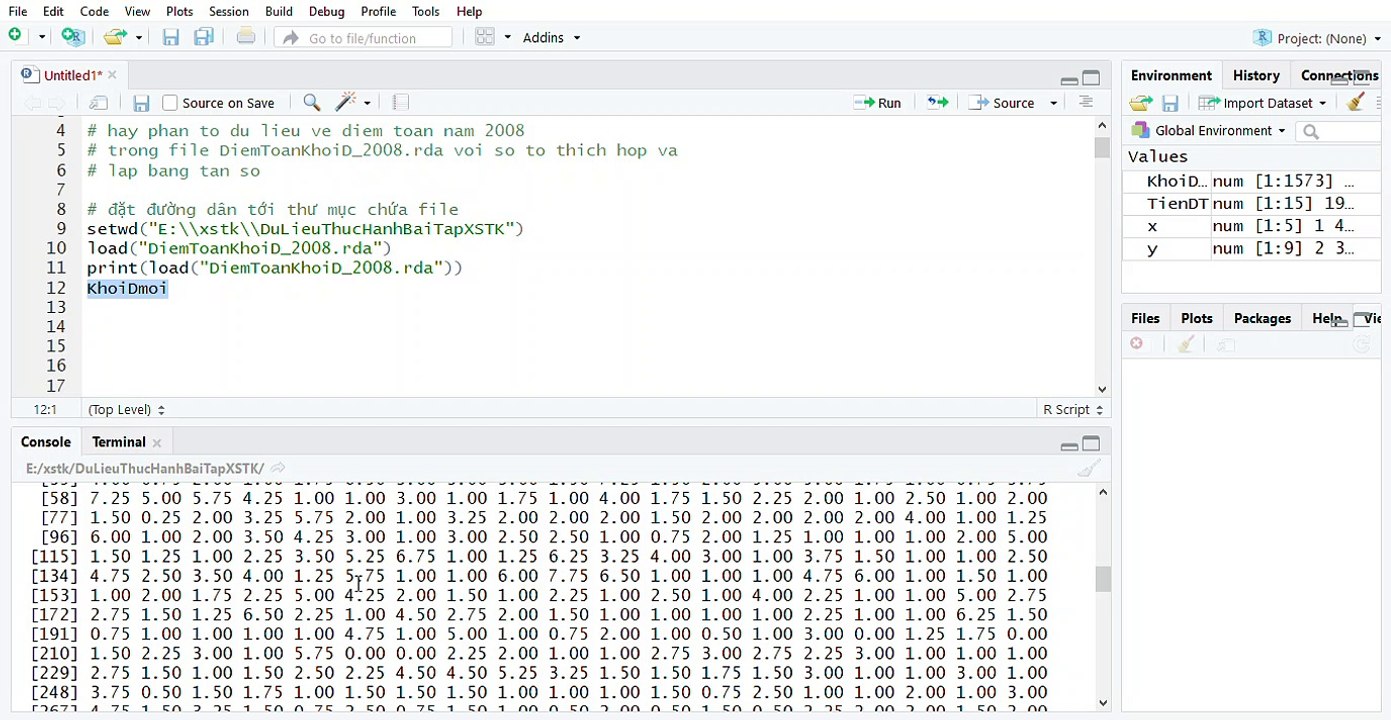1391x720 pixels.
Task: Expand the Source button dropdown arrow
Action: [x=1053, y=103]
